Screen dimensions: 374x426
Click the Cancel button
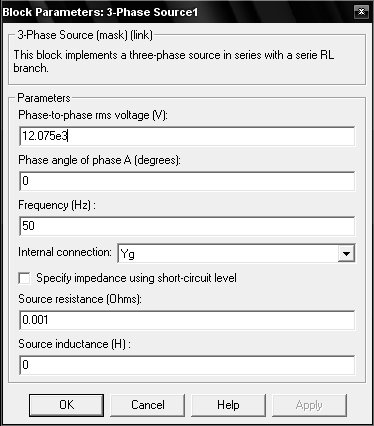[x=148, y=405]
